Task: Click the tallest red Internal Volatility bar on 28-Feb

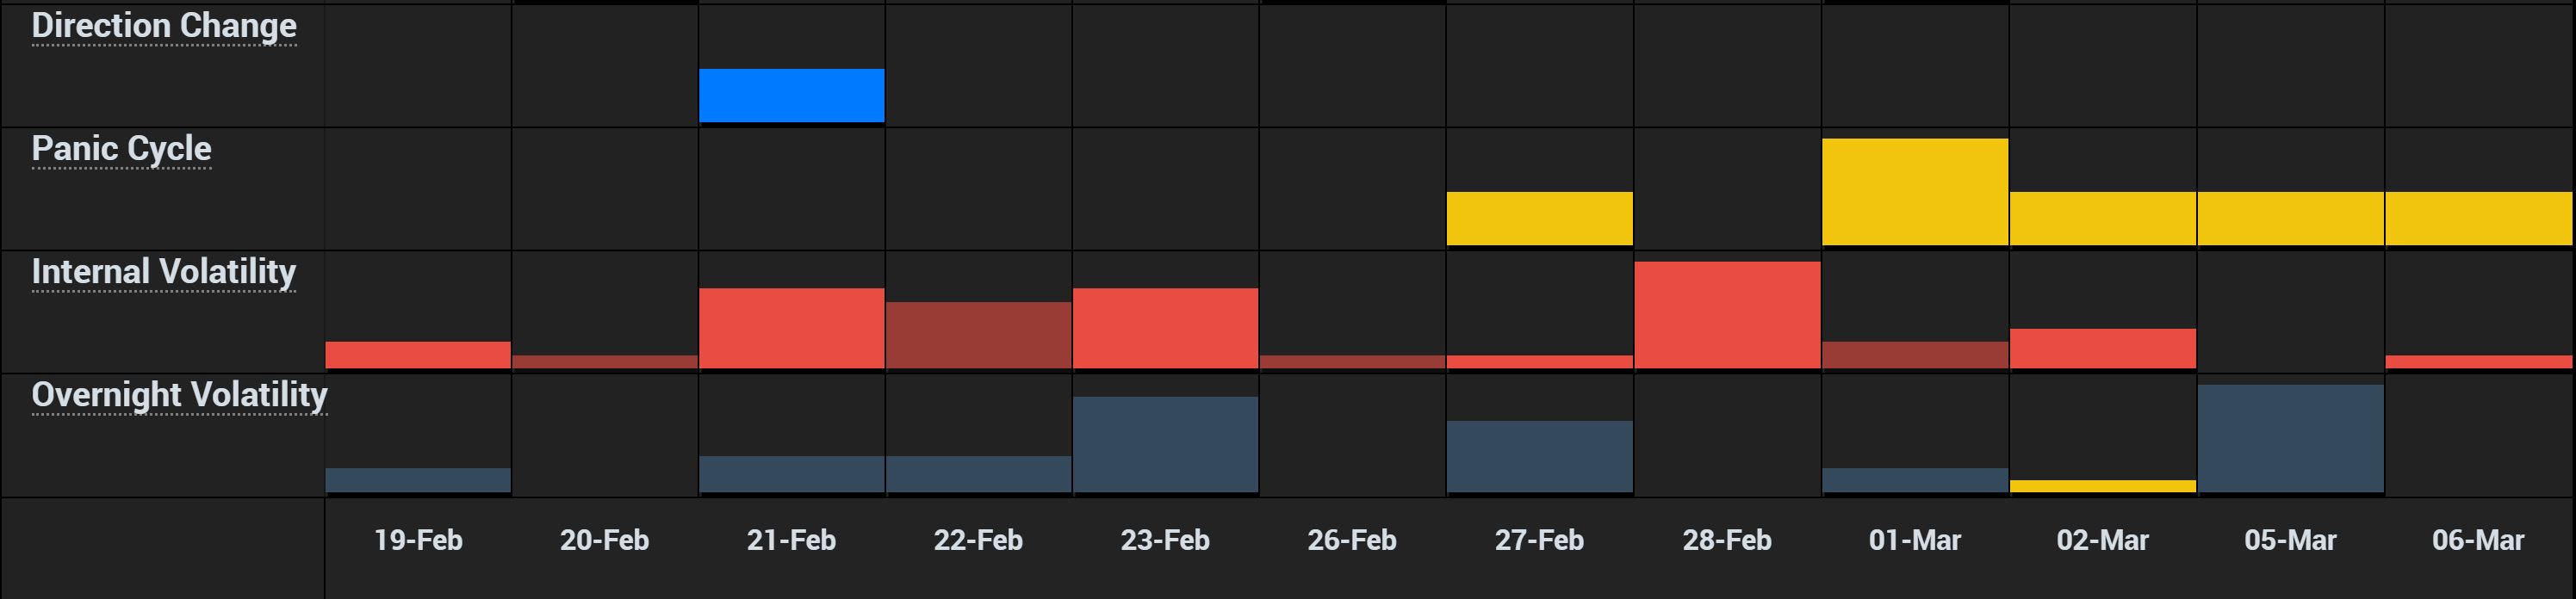Action: pos(1726,315)
